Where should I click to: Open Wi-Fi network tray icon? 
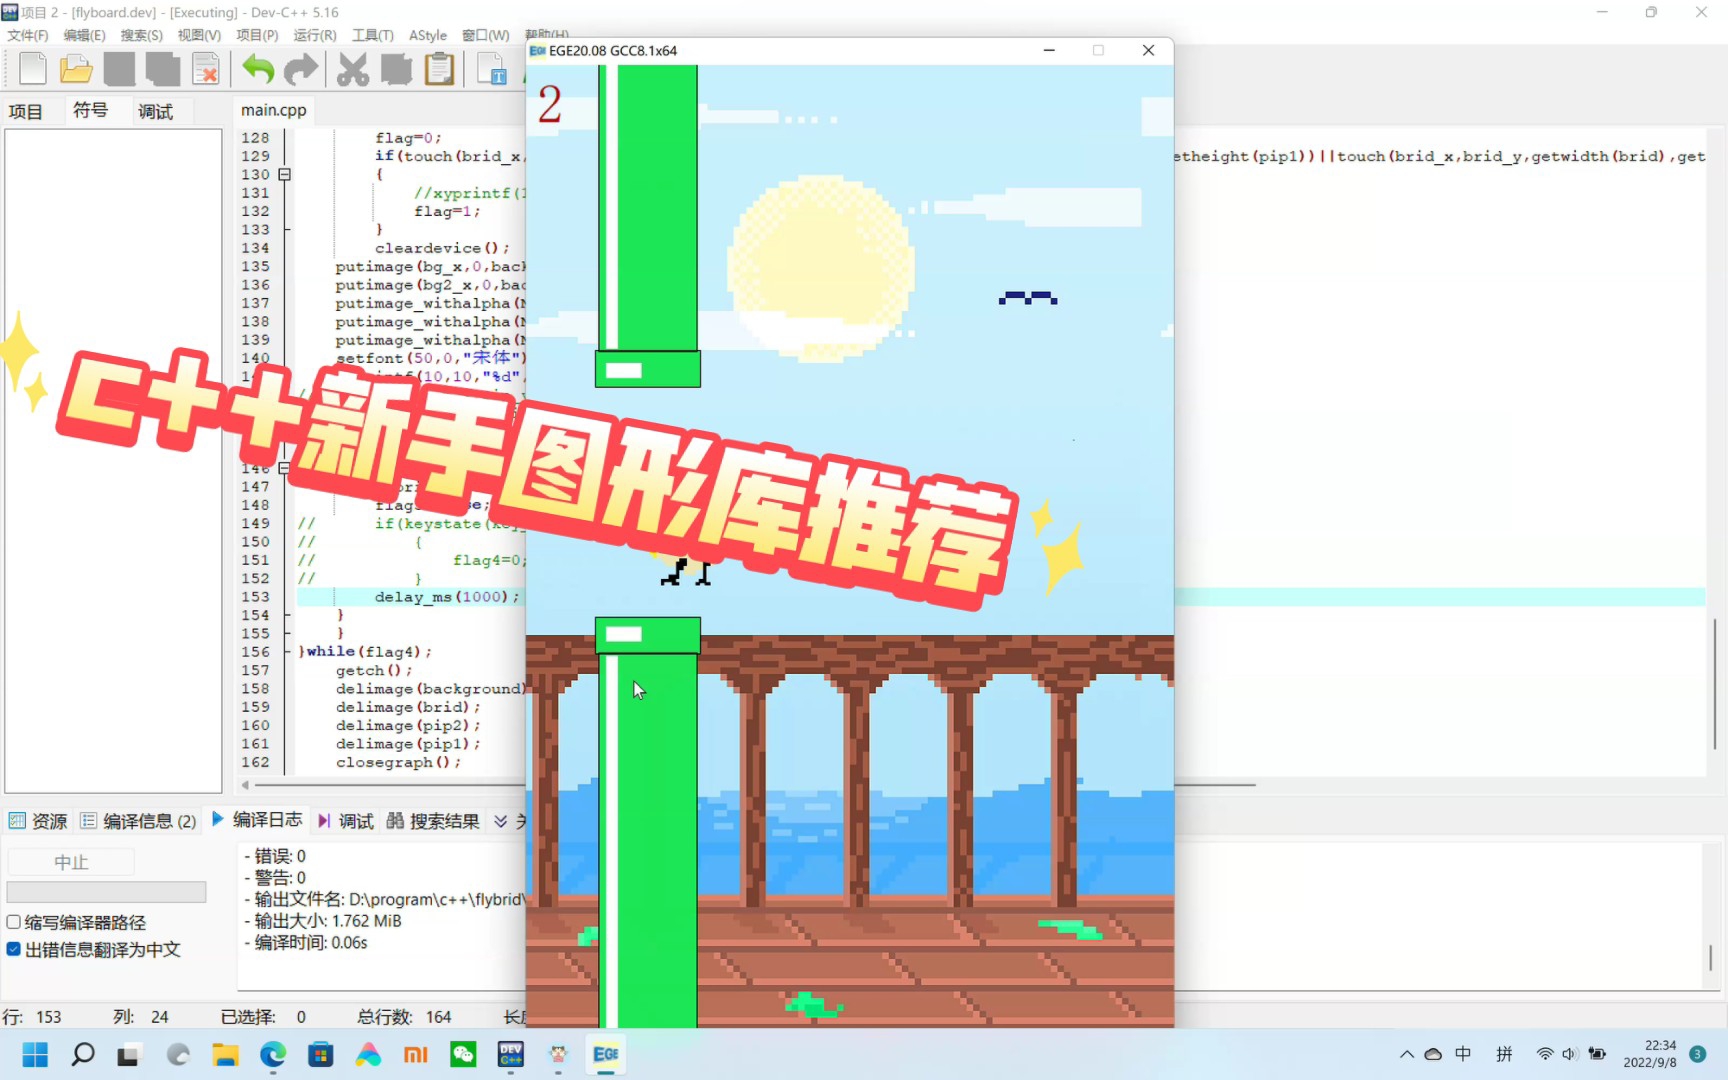(x=1545, y=1054)
